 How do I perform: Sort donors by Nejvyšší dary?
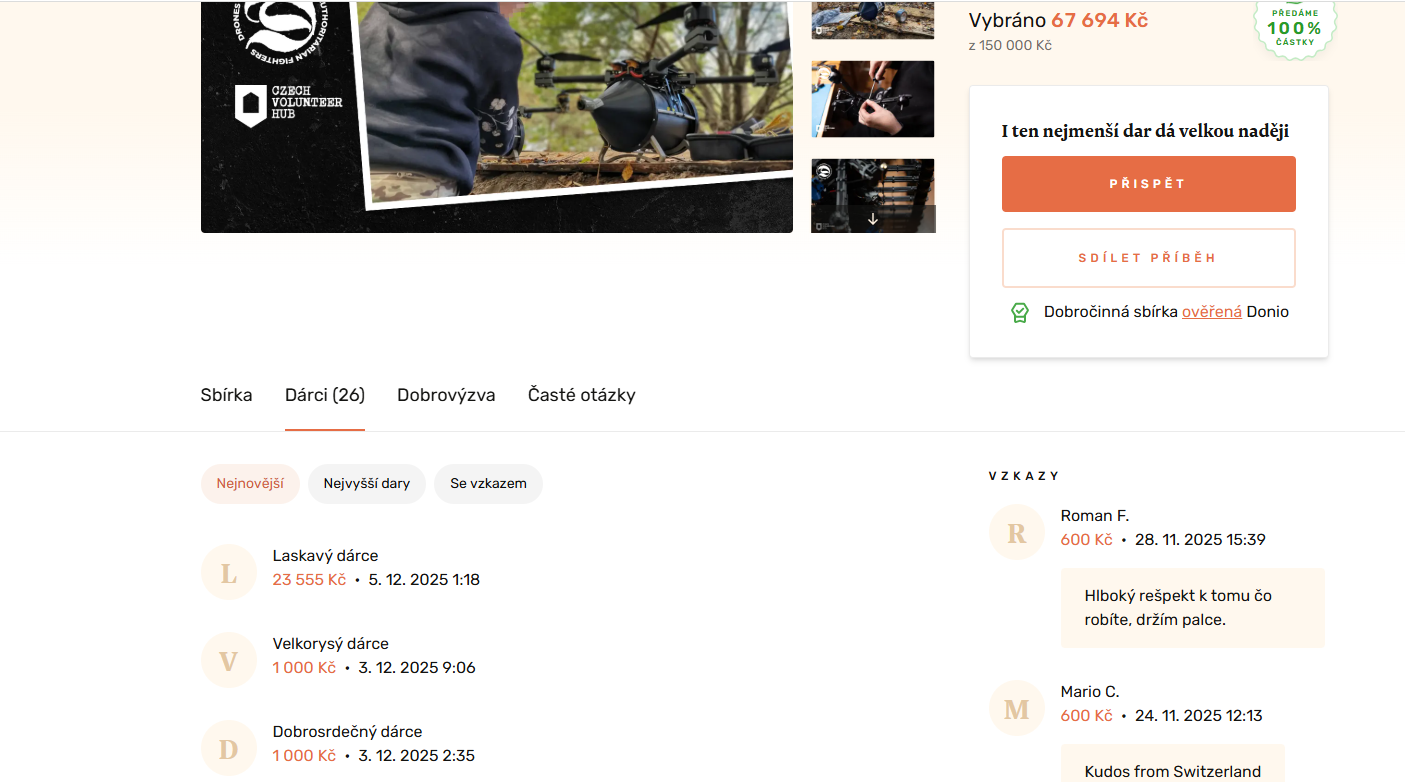pos(366,484)
